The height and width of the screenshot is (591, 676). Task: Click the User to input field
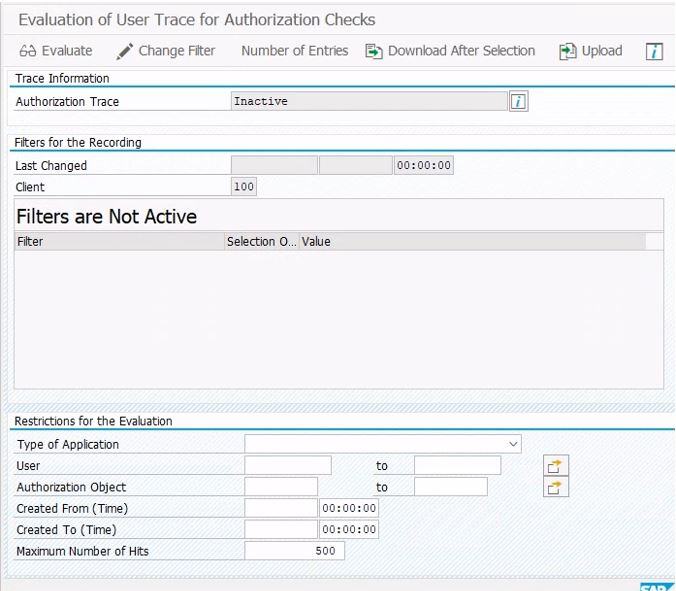coord(457,465)
